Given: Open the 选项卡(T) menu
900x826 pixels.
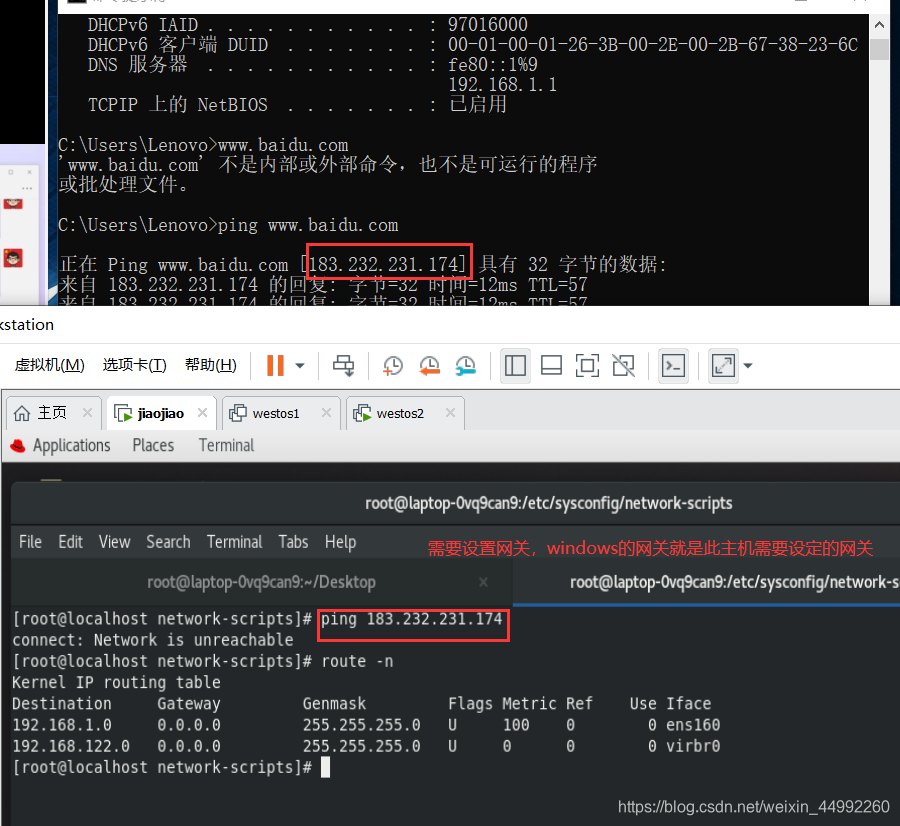Looking at the screenshot, I should point(135,365).
